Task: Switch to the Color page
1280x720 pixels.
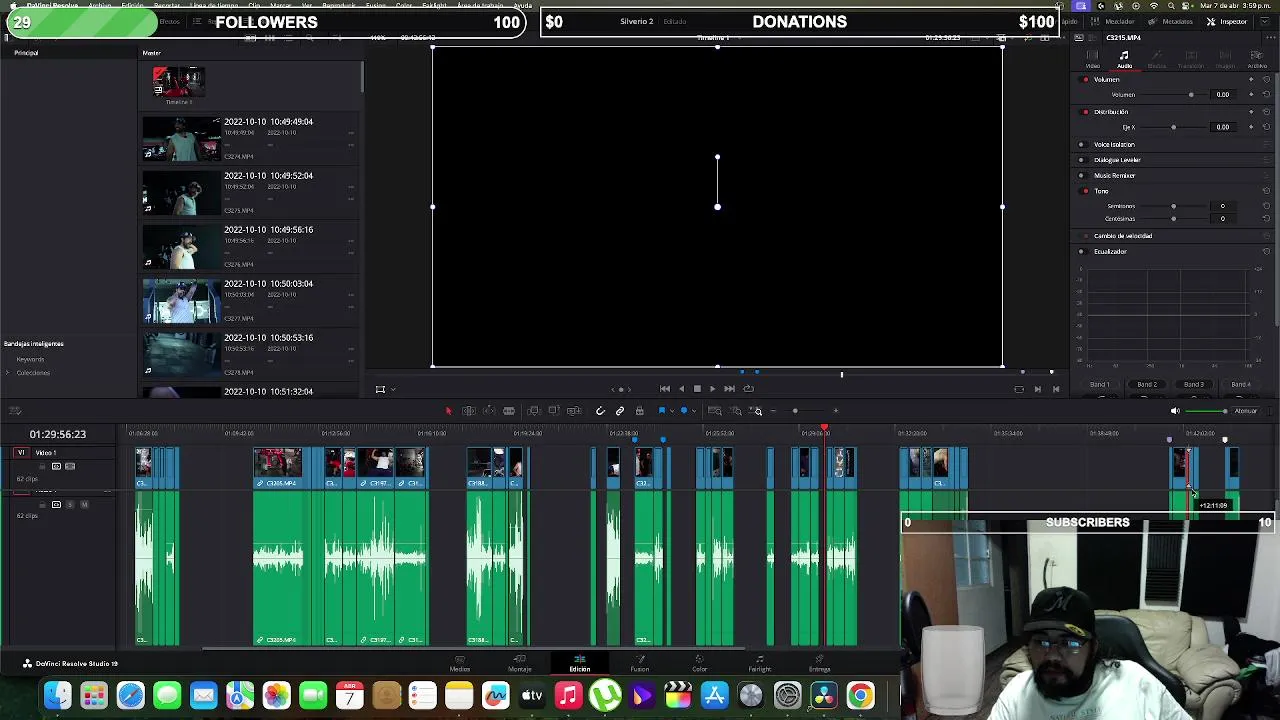Action: pyautogui.click(x=700, y=664)
